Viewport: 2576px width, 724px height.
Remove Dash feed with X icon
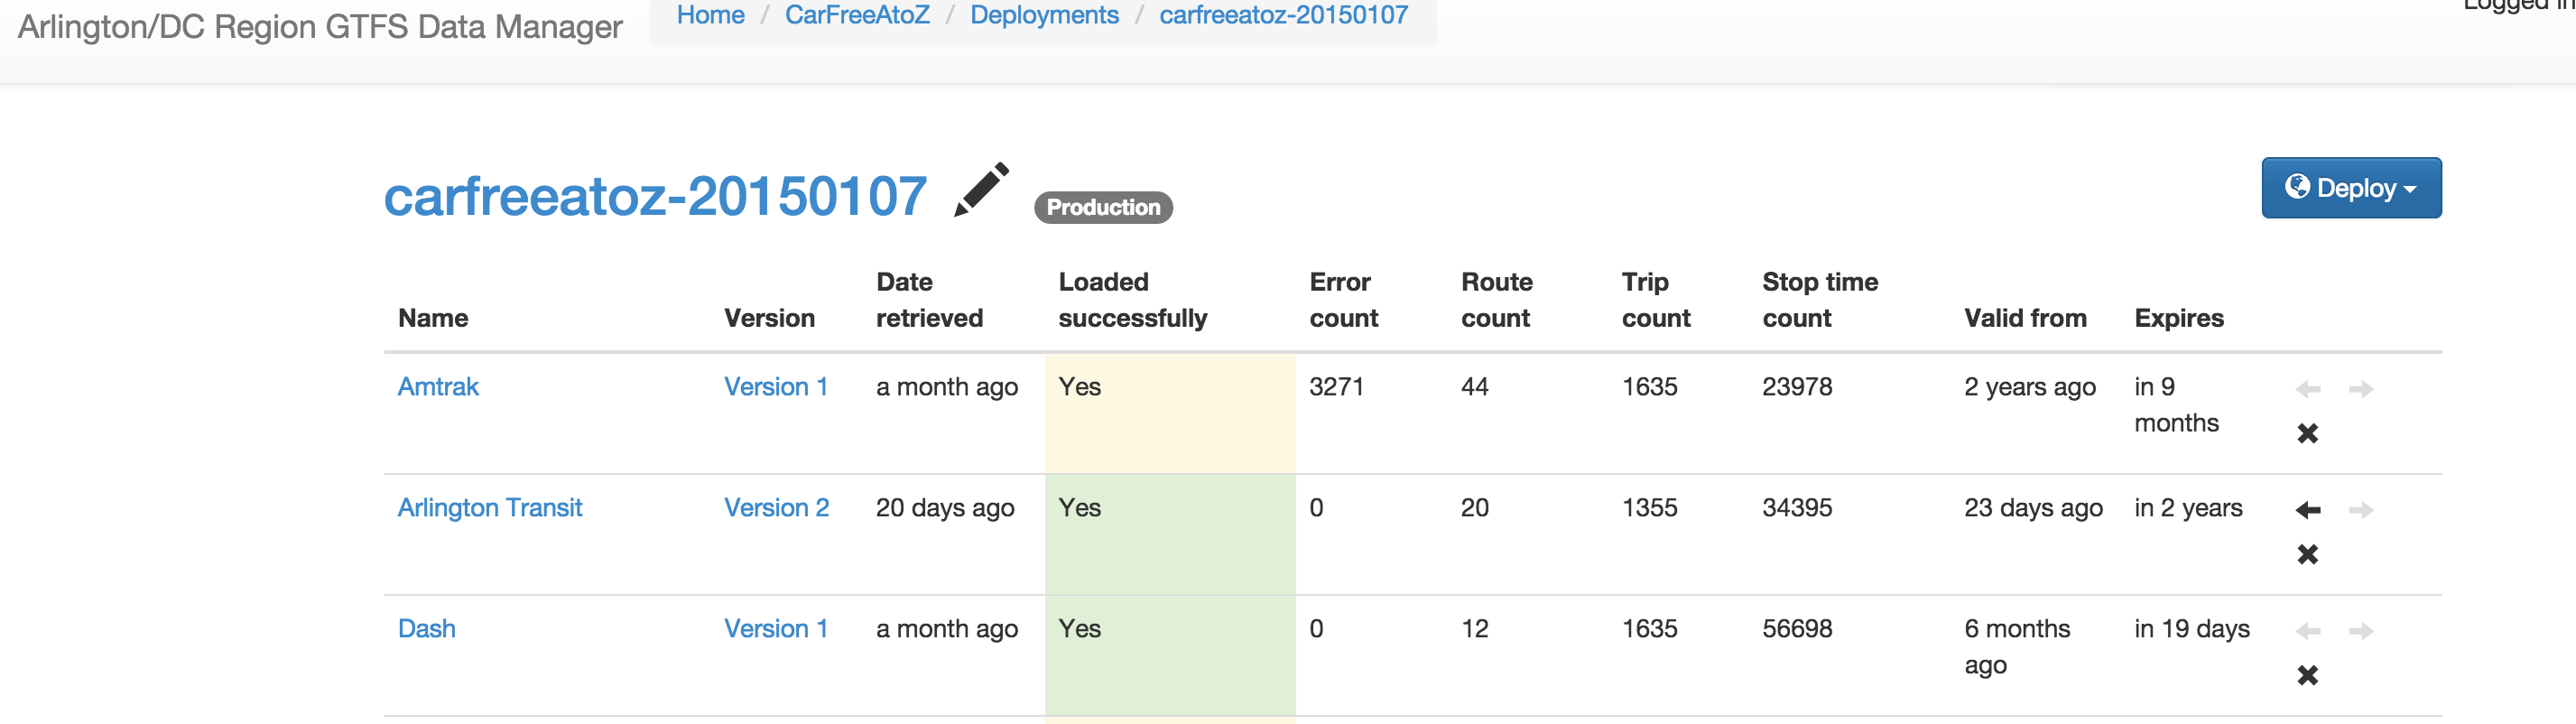2308,675
